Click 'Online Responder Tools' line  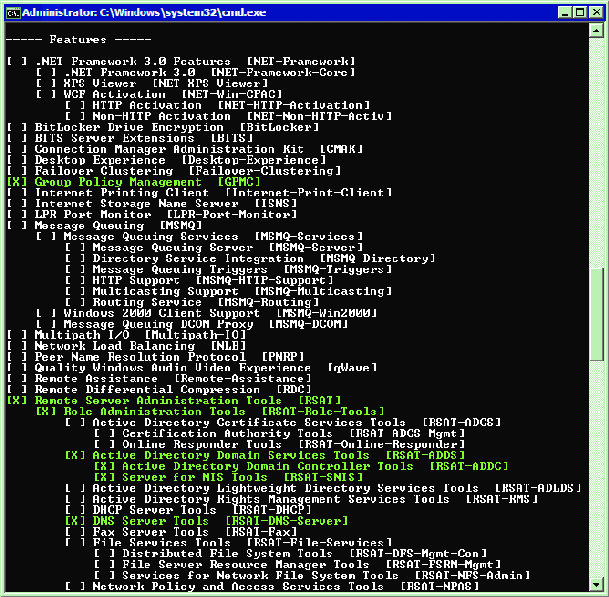279,444
